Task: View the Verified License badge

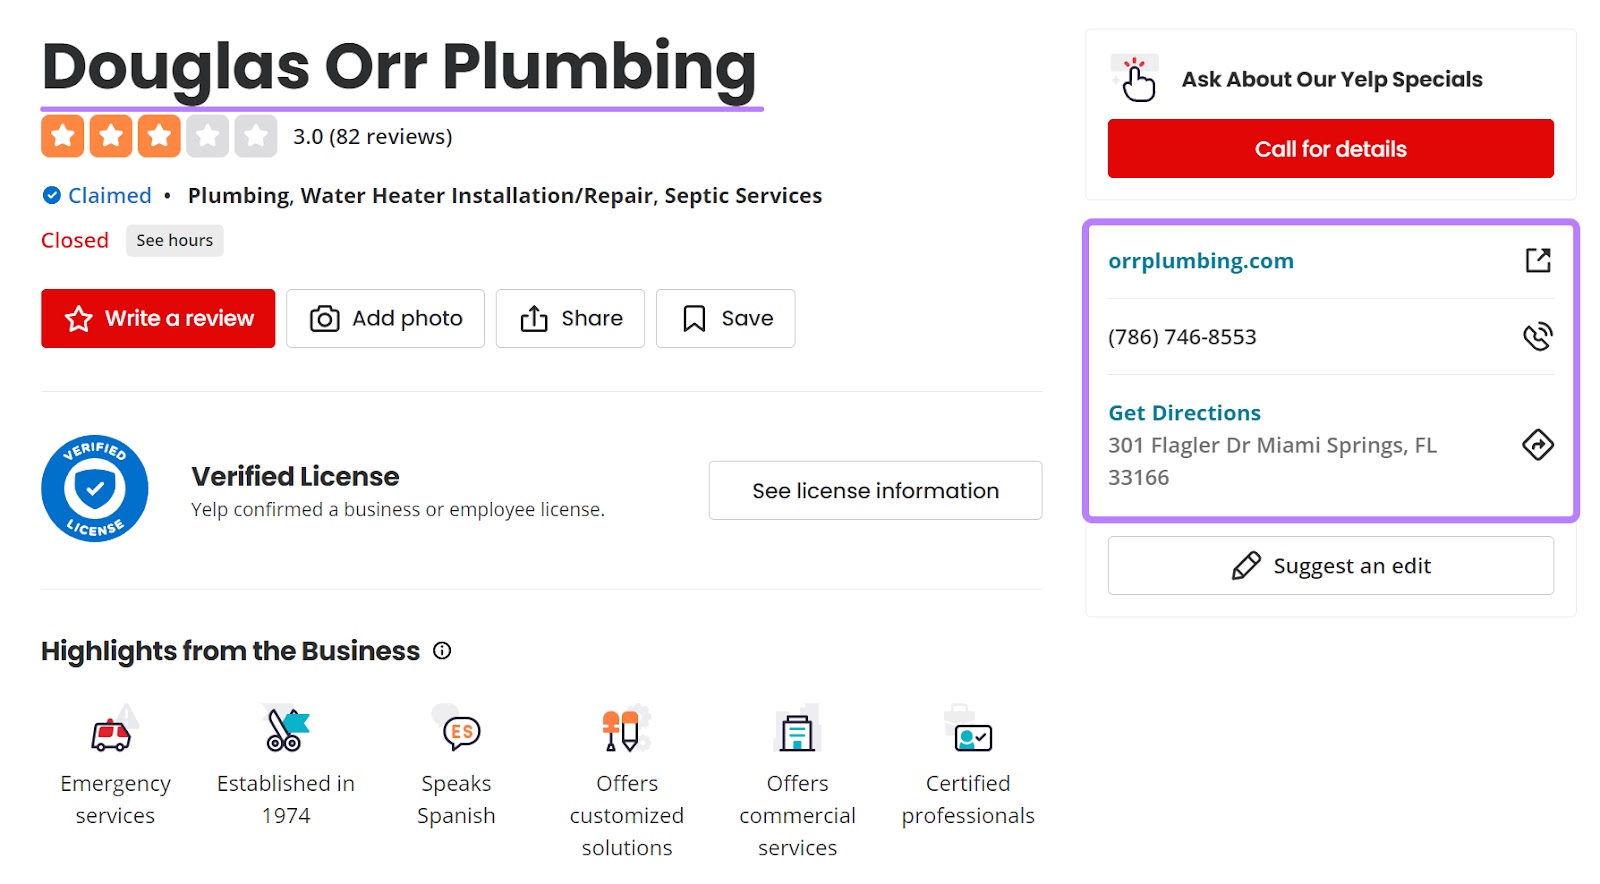Action: click(x=94, y=489)
